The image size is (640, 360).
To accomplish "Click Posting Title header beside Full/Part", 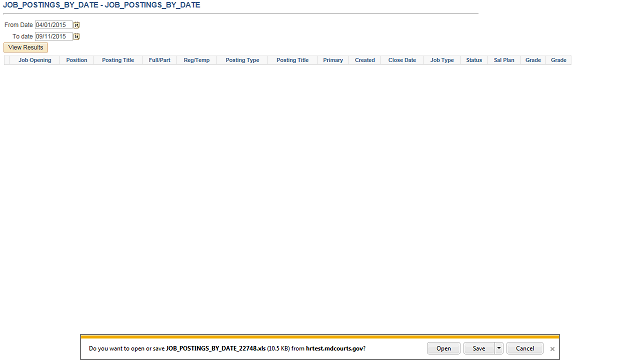I will [118, 60].
